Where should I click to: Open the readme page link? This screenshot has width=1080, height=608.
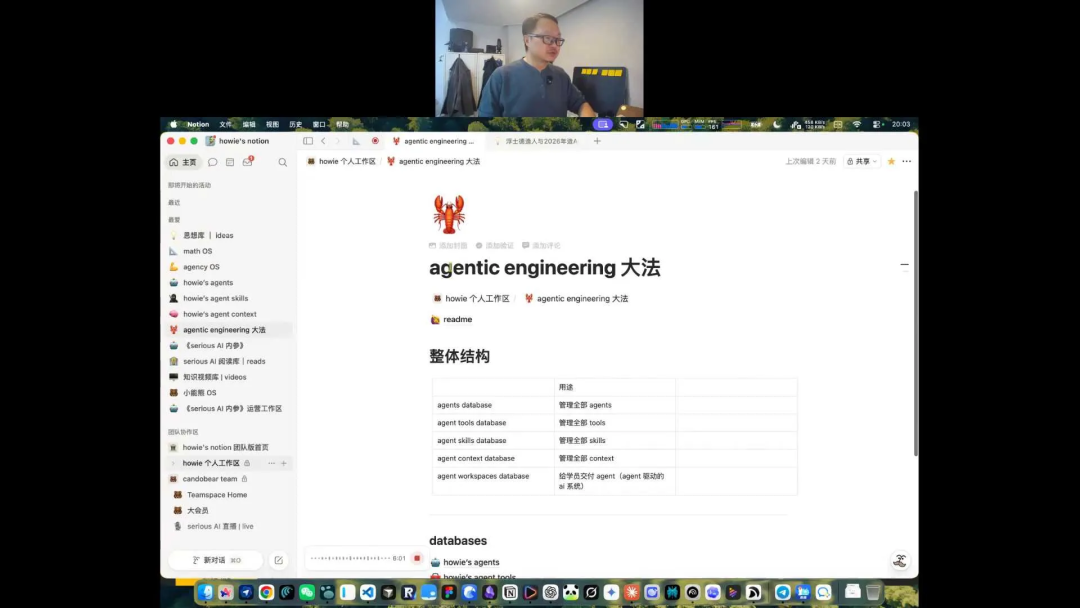point(452,319)
